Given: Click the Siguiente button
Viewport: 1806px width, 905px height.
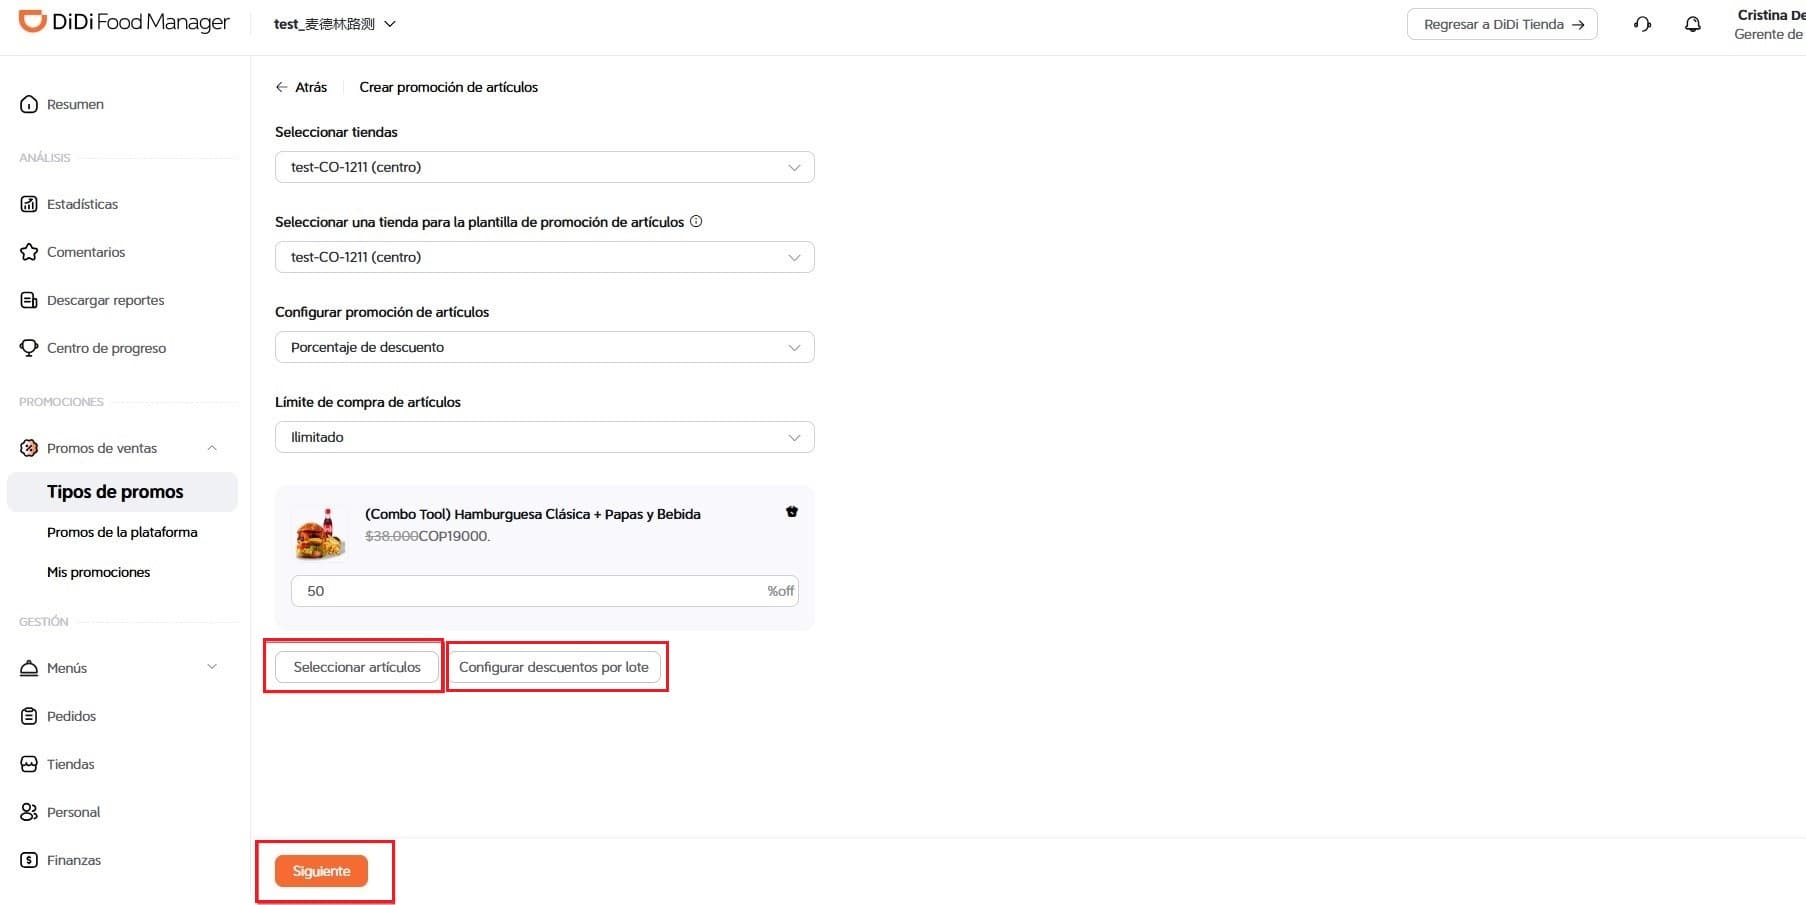Looking at the screenshot, I should (x=321, y=871).
